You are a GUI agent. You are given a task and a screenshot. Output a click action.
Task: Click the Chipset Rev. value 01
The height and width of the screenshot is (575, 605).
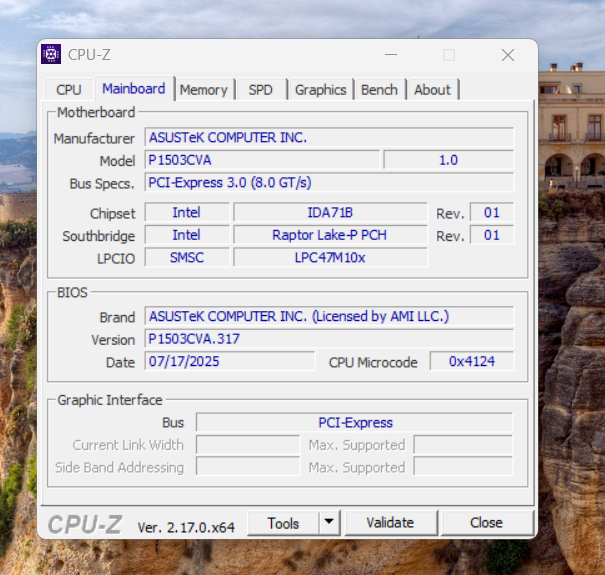coord(492,212)
